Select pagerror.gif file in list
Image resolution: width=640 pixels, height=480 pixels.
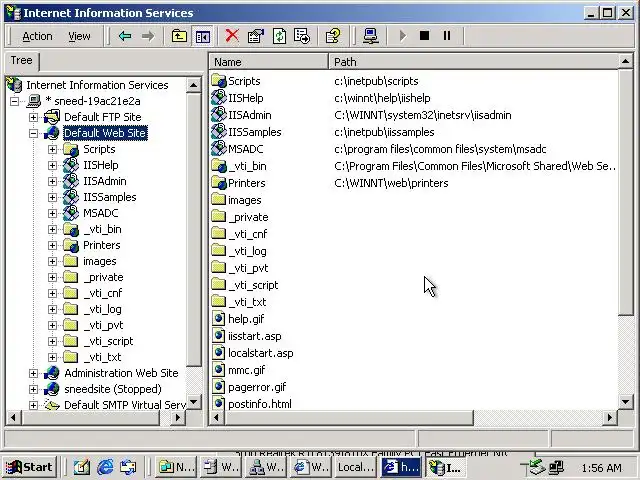point(257,387)
